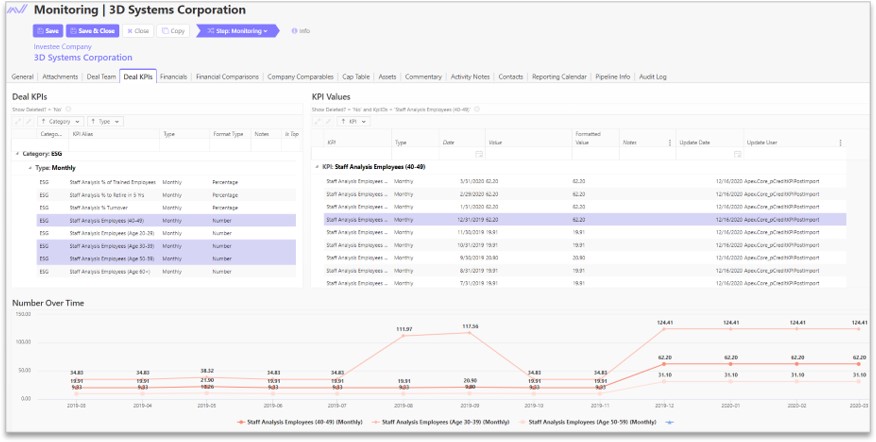876x442 pixels.
Task: Click the second edit icon in the KPI Values toolbar
Action: pyautogui.click(x=328, y=121)
